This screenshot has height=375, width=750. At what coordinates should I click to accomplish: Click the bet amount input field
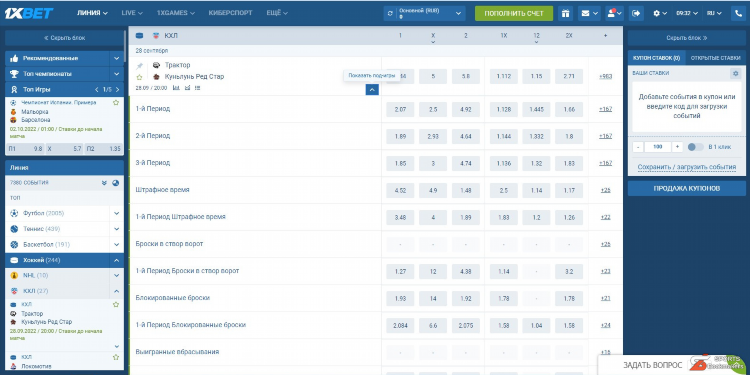658,147
